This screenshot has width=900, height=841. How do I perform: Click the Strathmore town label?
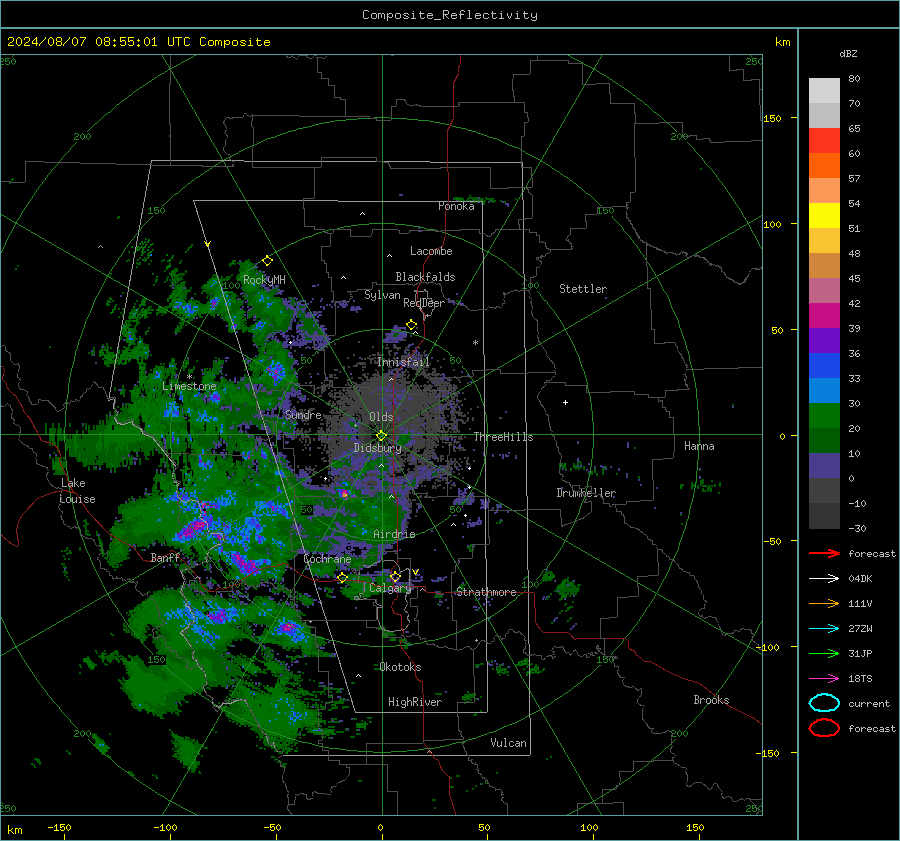click(487, 592)
